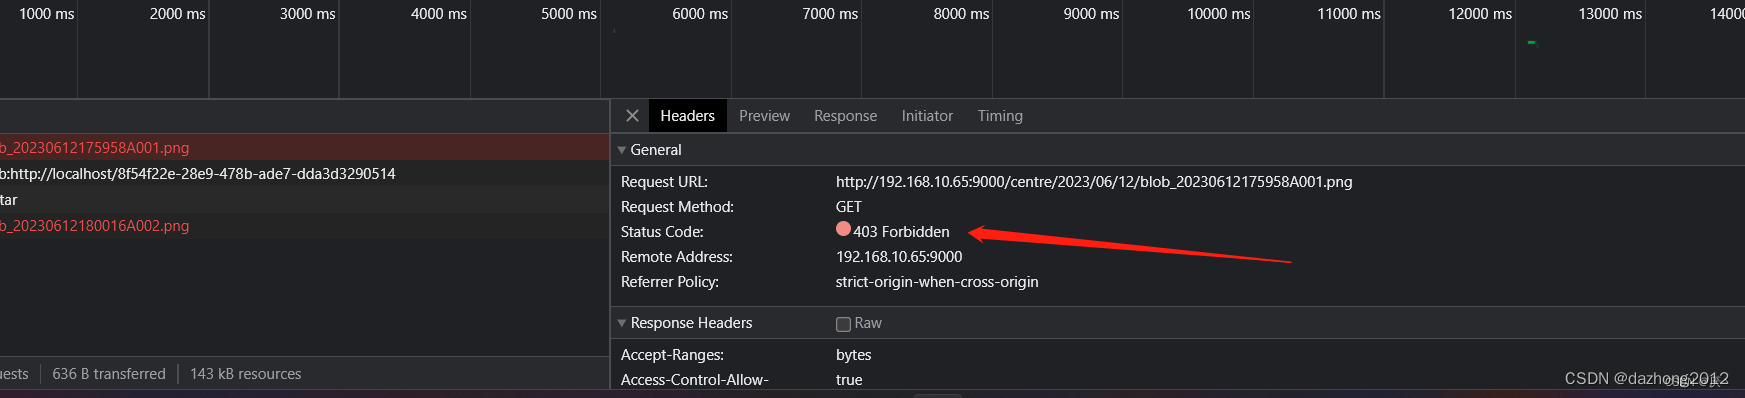Screen dimensions: 1745x398
Task: Click the 1000 ms timeline marker
Action: [47, 14]
